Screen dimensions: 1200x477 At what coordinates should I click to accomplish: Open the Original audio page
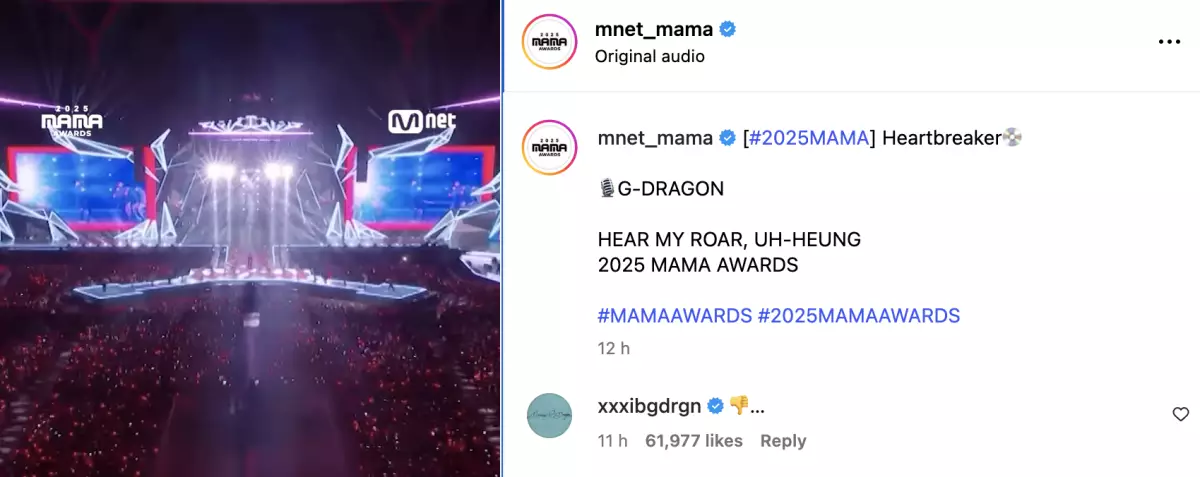point(650,56)
